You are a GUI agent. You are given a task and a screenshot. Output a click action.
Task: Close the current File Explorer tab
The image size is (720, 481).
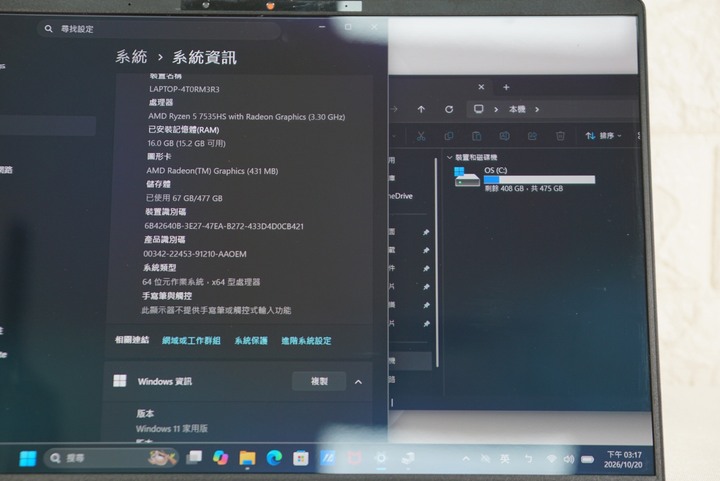481,87
